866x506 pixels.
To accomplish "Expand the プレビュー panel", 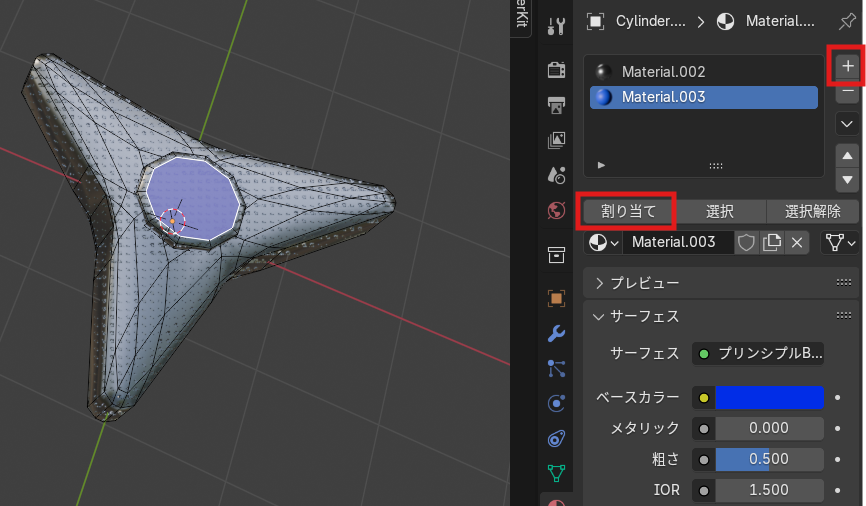I will (x=600, y=283).
